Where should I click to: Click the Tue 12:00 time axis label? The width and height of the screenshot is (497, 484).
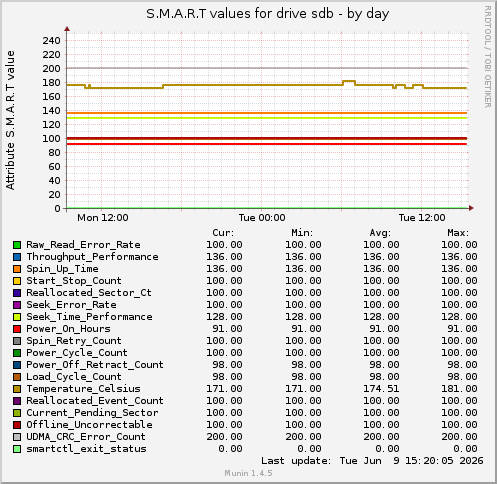(422, 218)
